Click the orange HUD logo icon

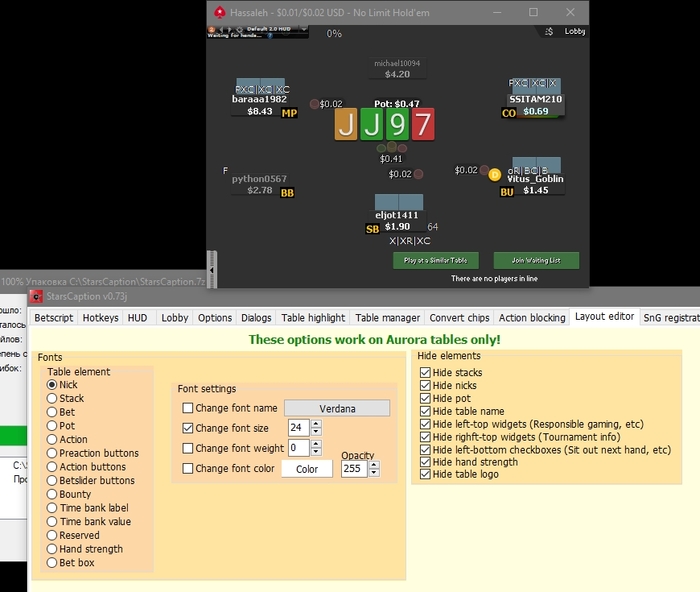tap(212, 29)
